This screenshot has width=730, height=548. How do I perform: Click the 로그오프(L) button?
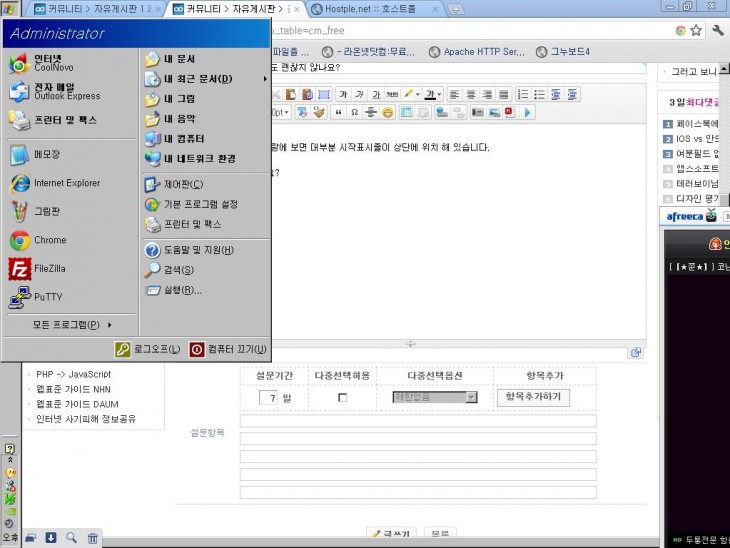(x=148, y=349)
